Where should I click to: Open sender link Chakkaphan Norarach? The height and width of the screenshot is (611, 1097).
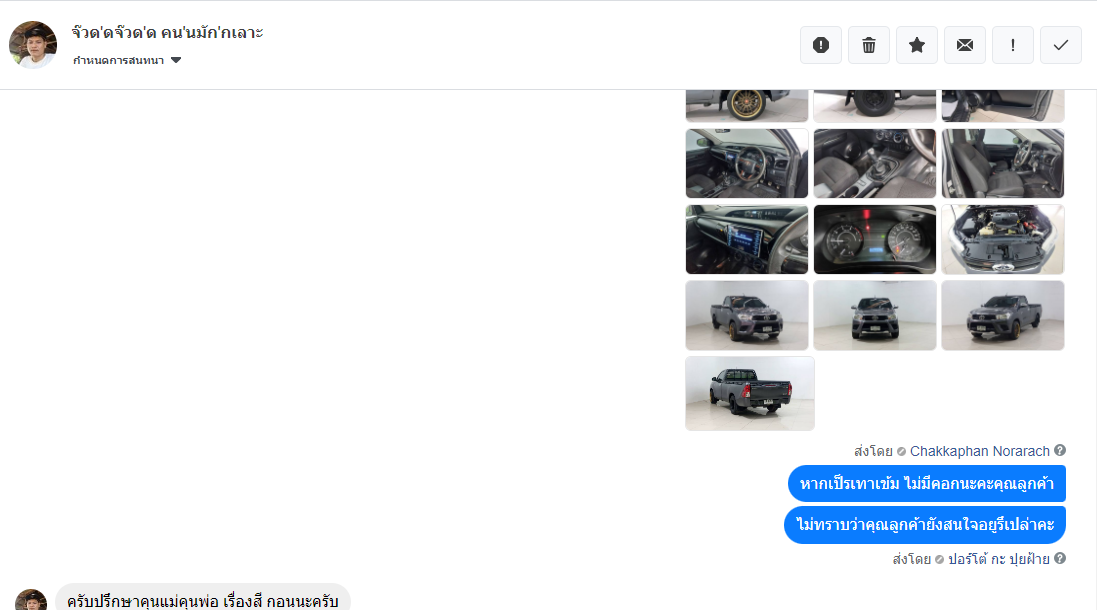pos(979,451)
